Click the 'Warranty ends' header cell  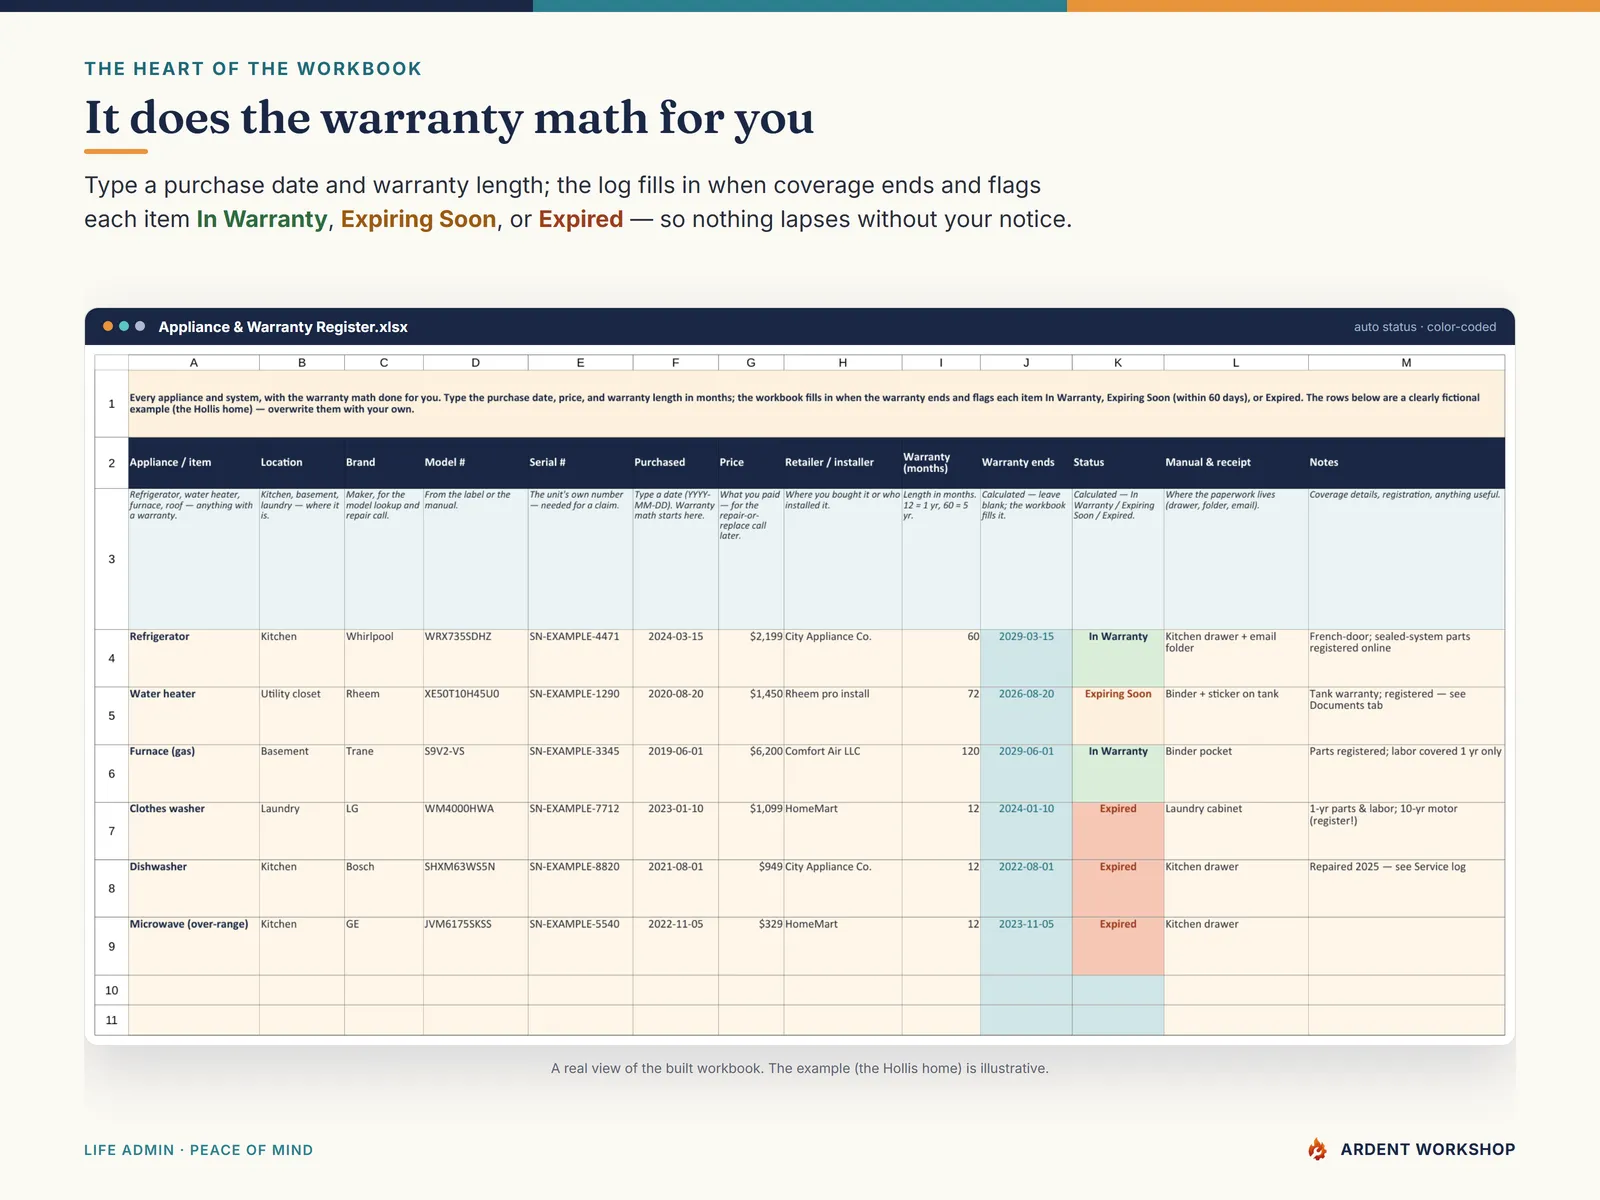click(1026, 462)
